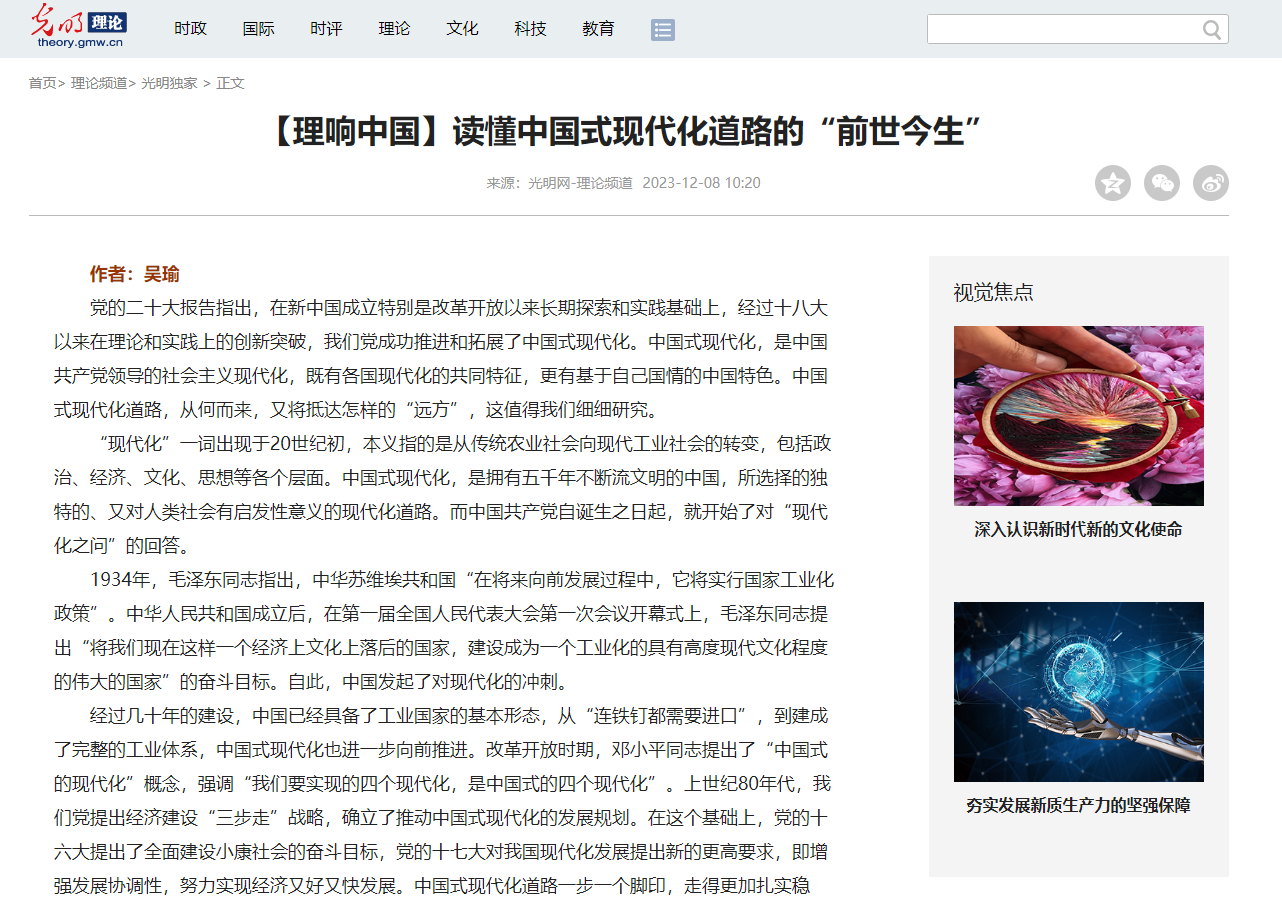Add article to favorites with star icon
Viewport: 1282px width, 902px height.
[1112, 183]
